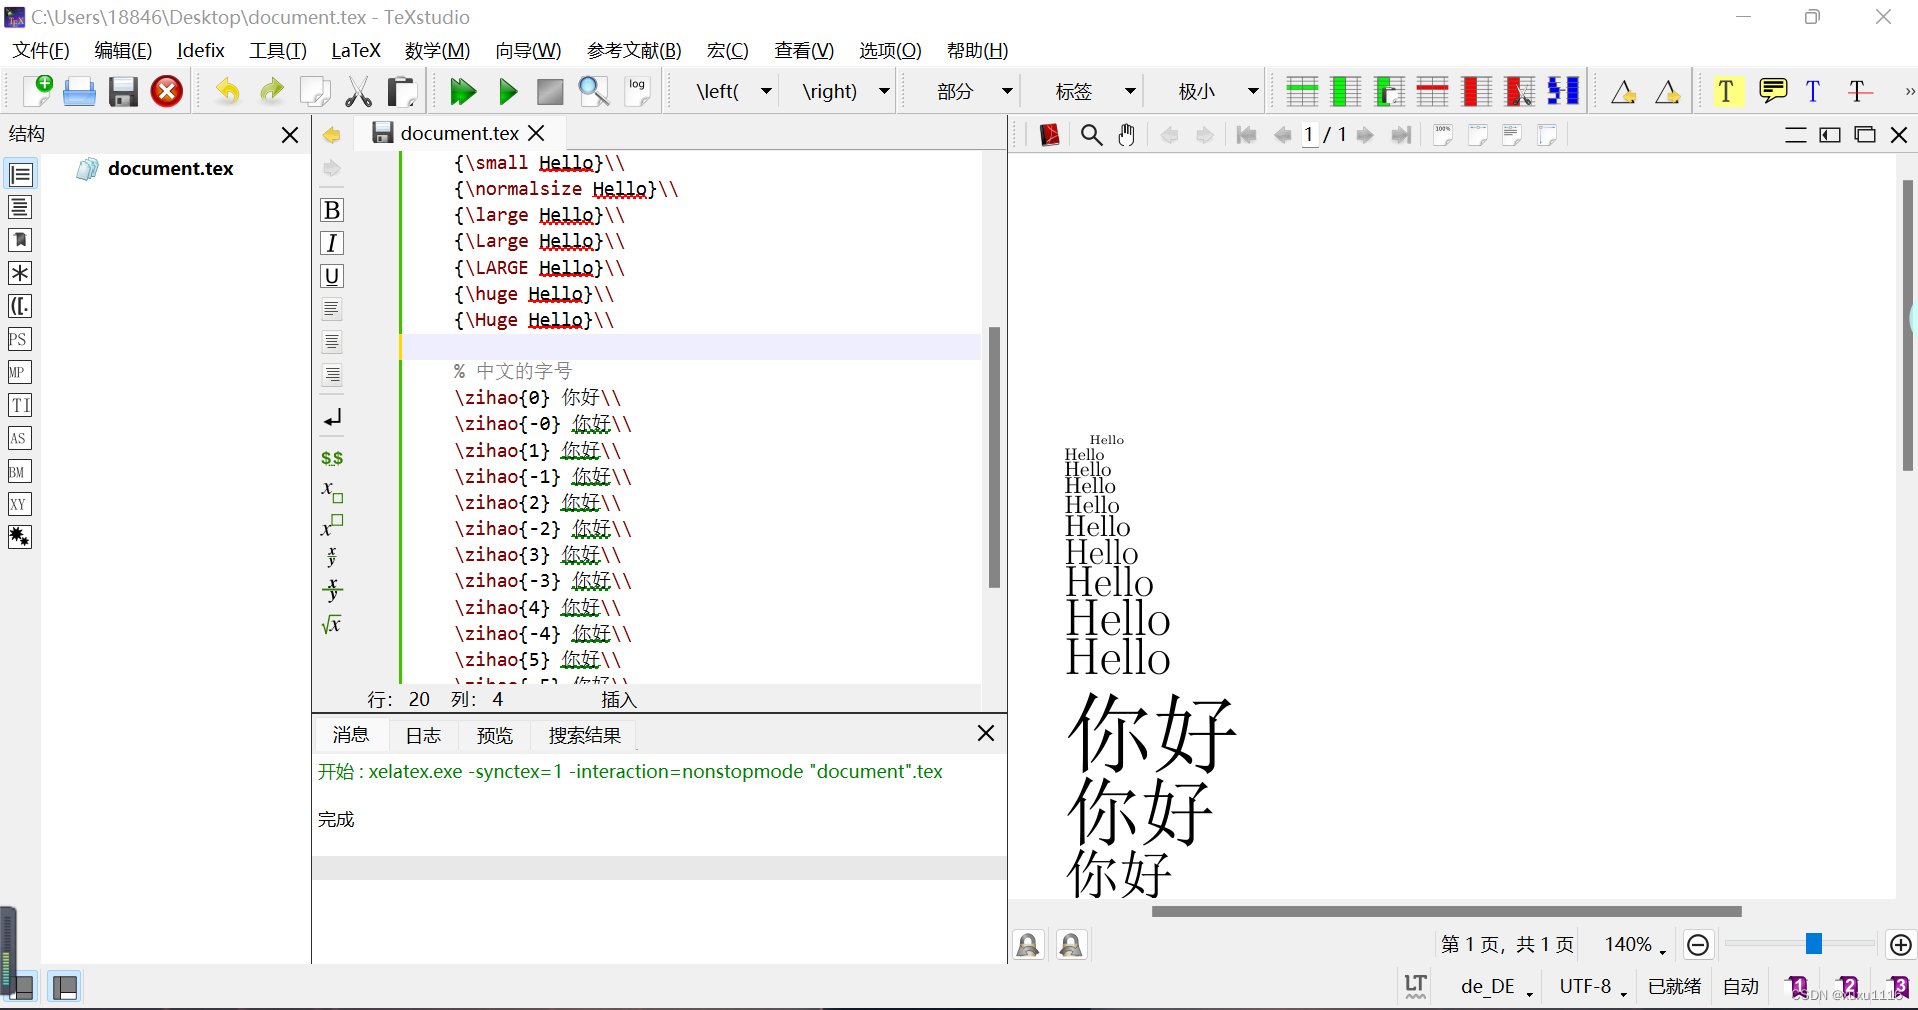Open the 选项(O) menu
The height and width of the screenshot is (1010, 1918).
890,50
